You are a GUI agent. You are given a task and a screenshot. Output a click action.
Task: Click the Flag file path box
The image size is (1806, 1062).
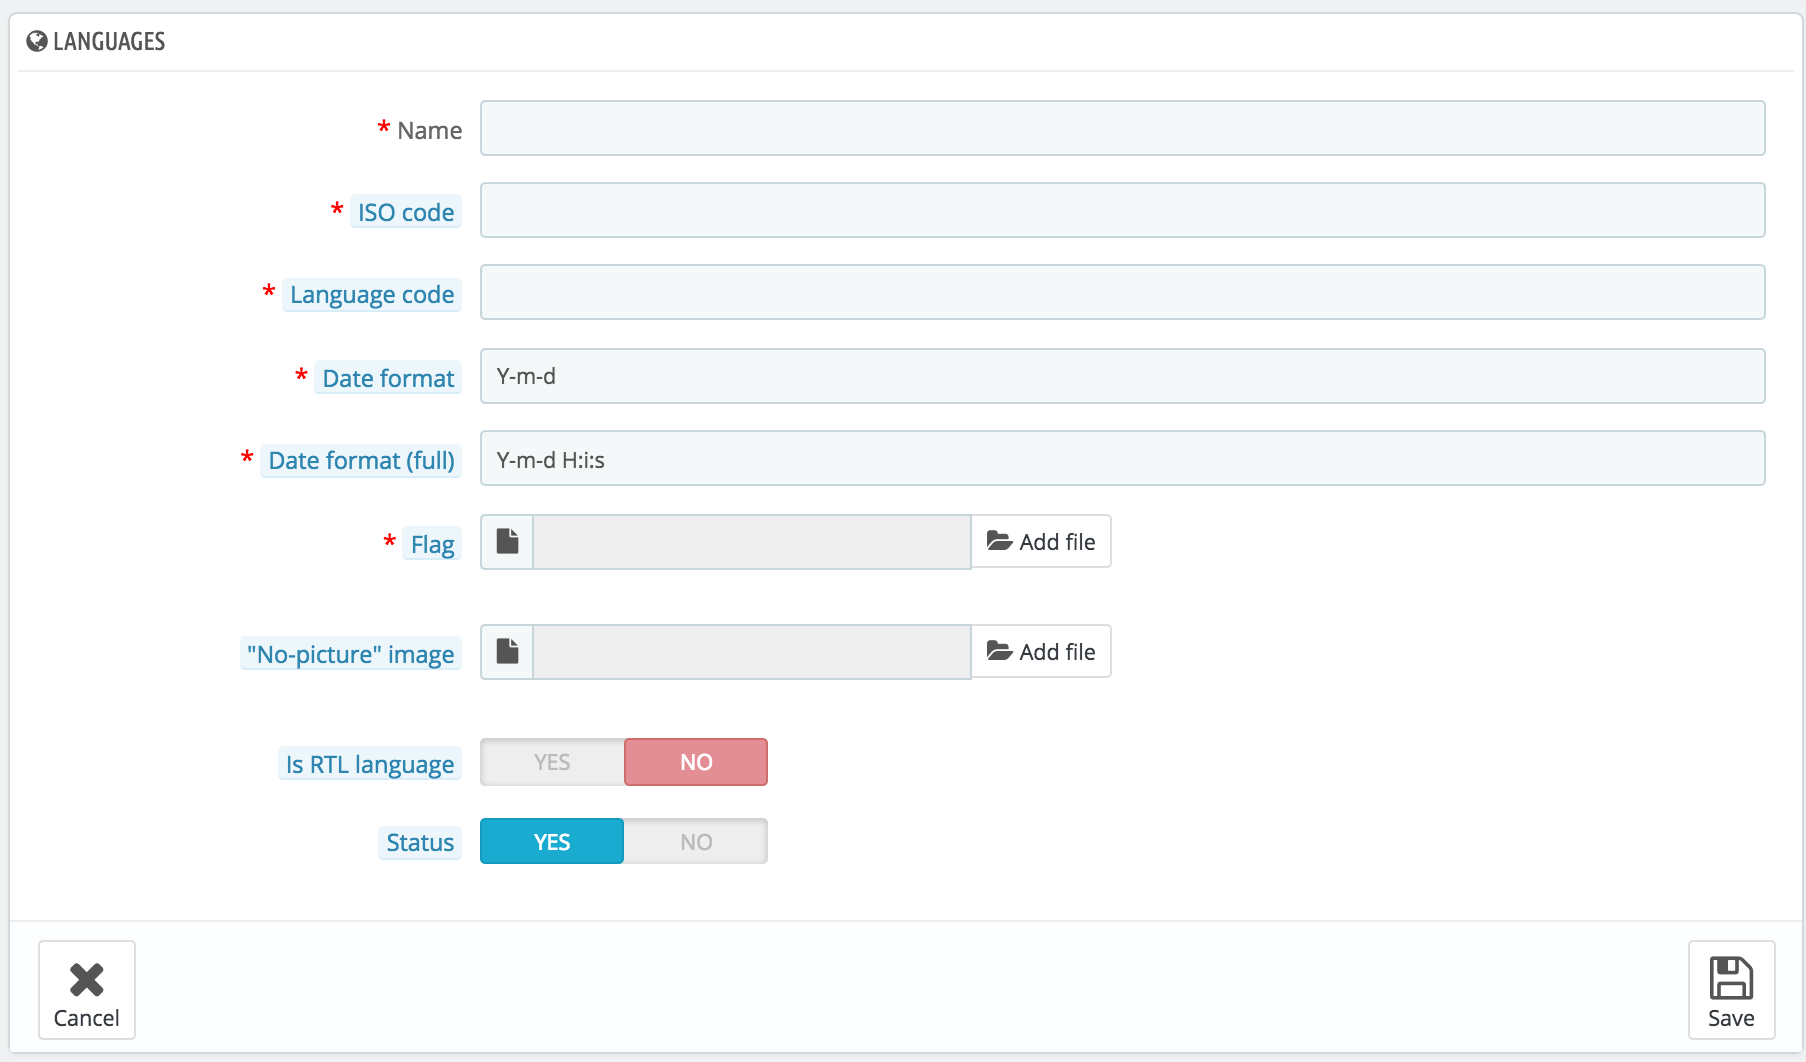tap(752, 542)
